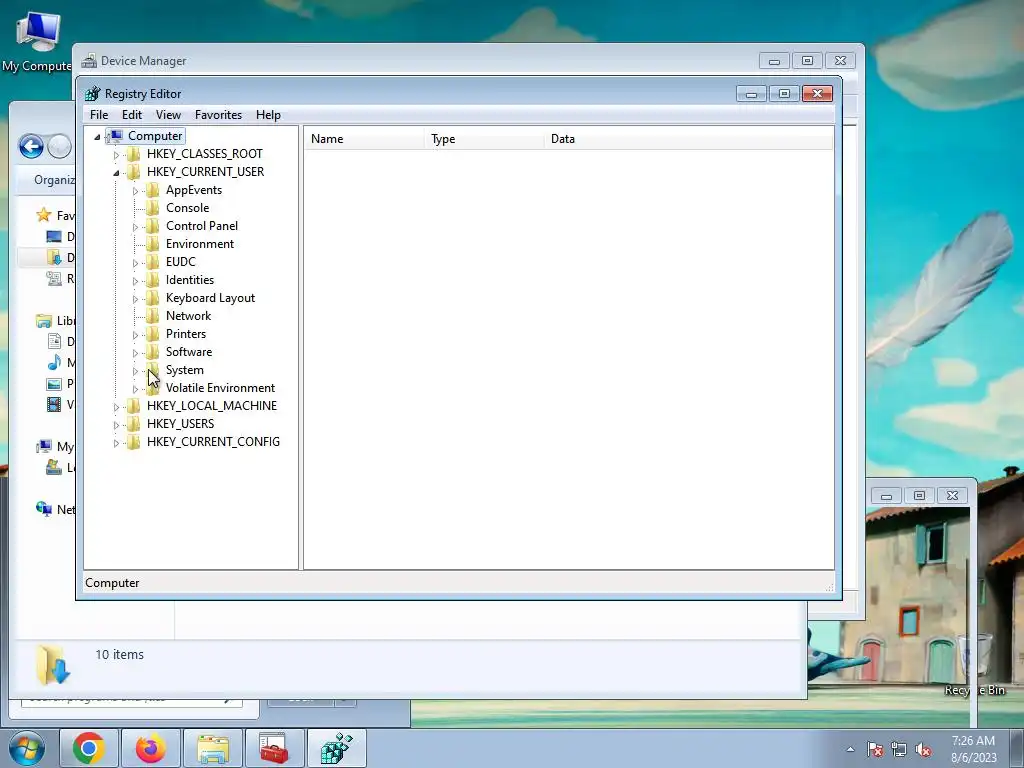Screen dimensions: 1024x768
Task: Expand the Control Panel key
Action: pyautogui.click(x=135, y=227)
